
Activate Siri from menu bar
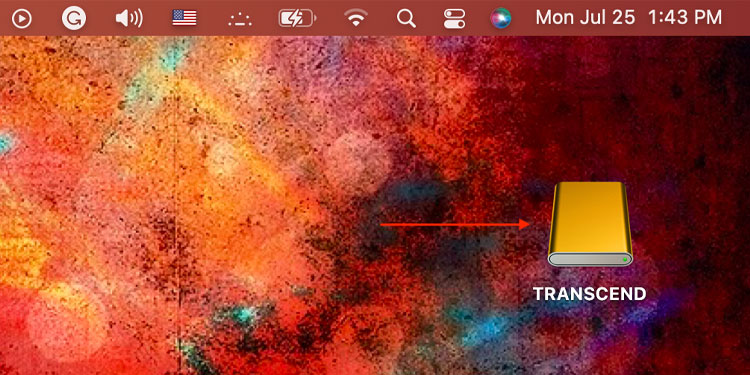[x=501, y=18]
